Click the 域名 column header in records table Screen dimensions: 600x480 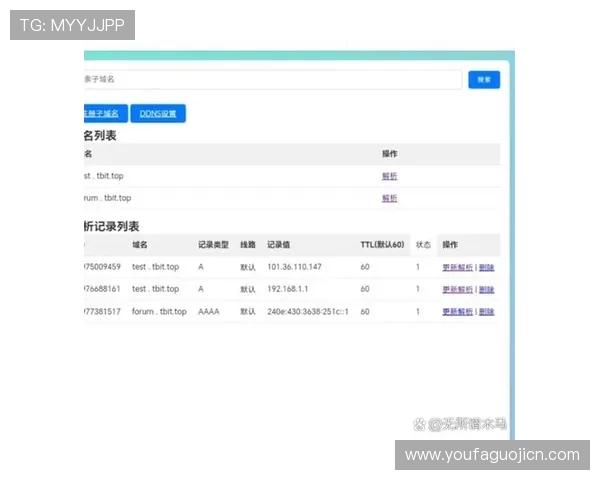140,245
